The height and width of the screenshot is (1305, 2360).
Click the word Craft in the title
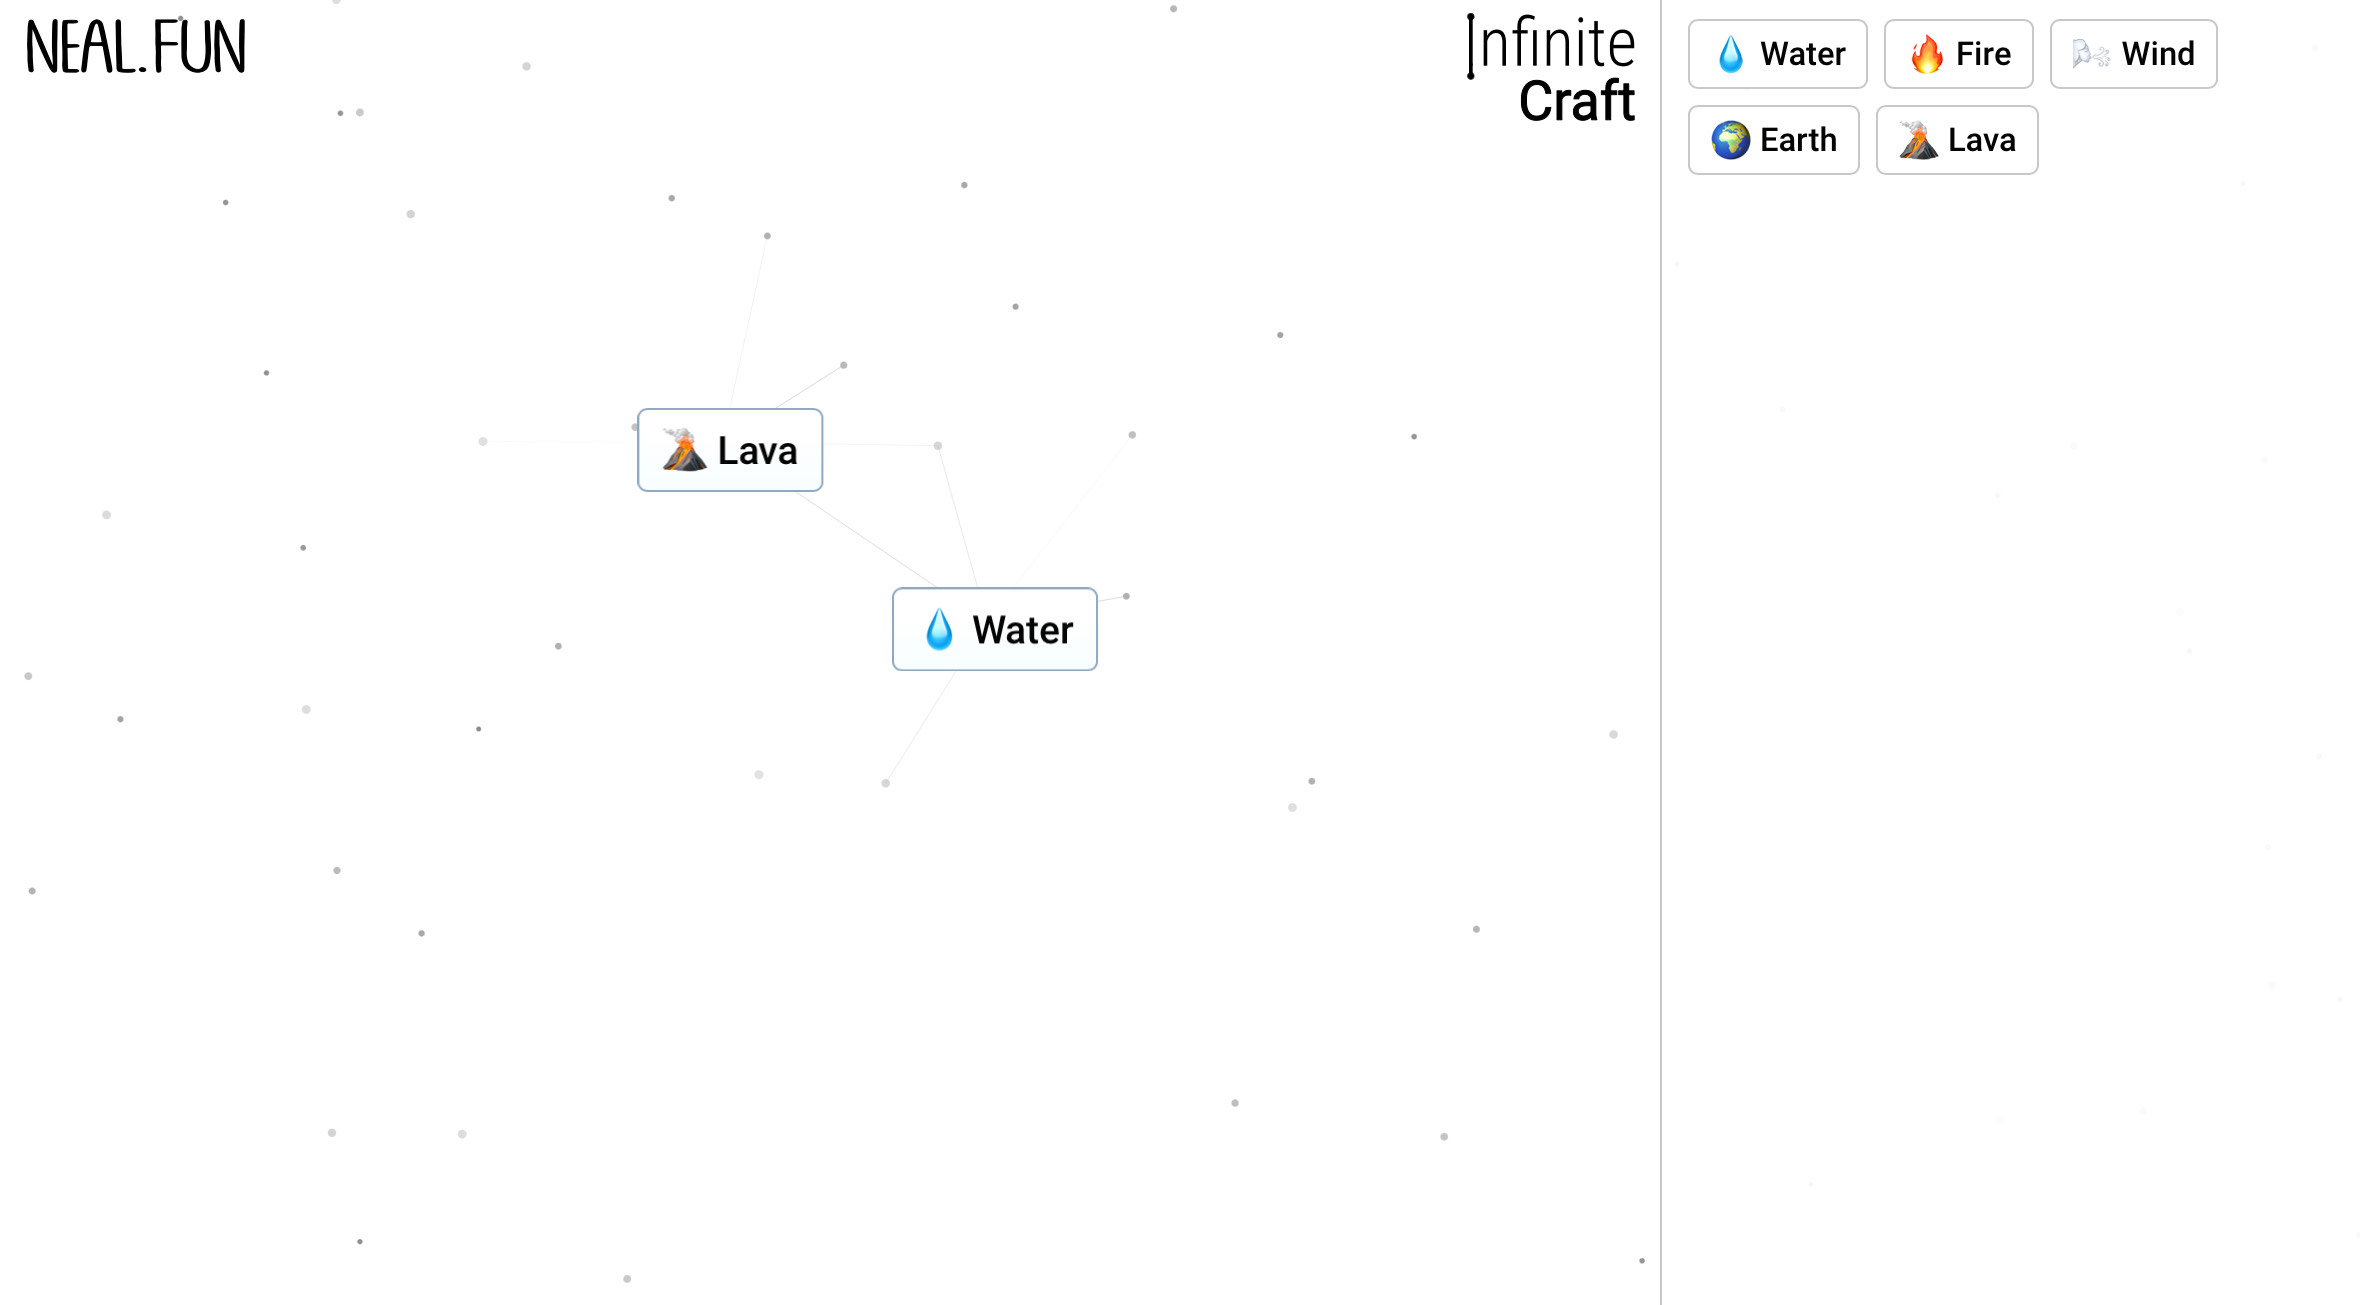1577,101
